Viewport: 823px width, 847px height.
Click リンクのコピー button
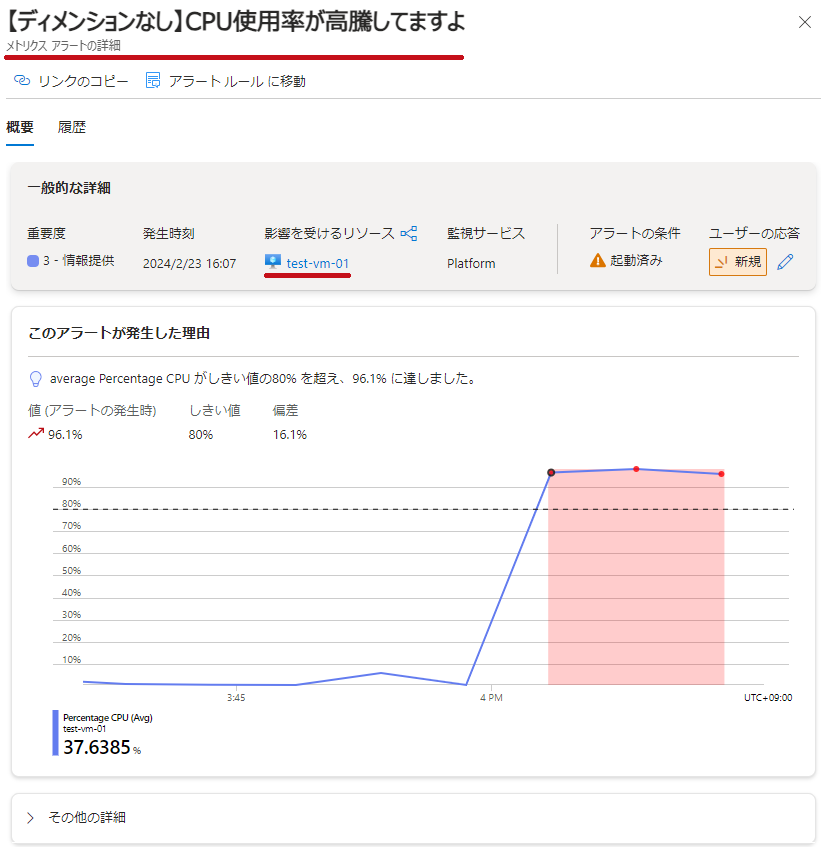coord(71,81)
